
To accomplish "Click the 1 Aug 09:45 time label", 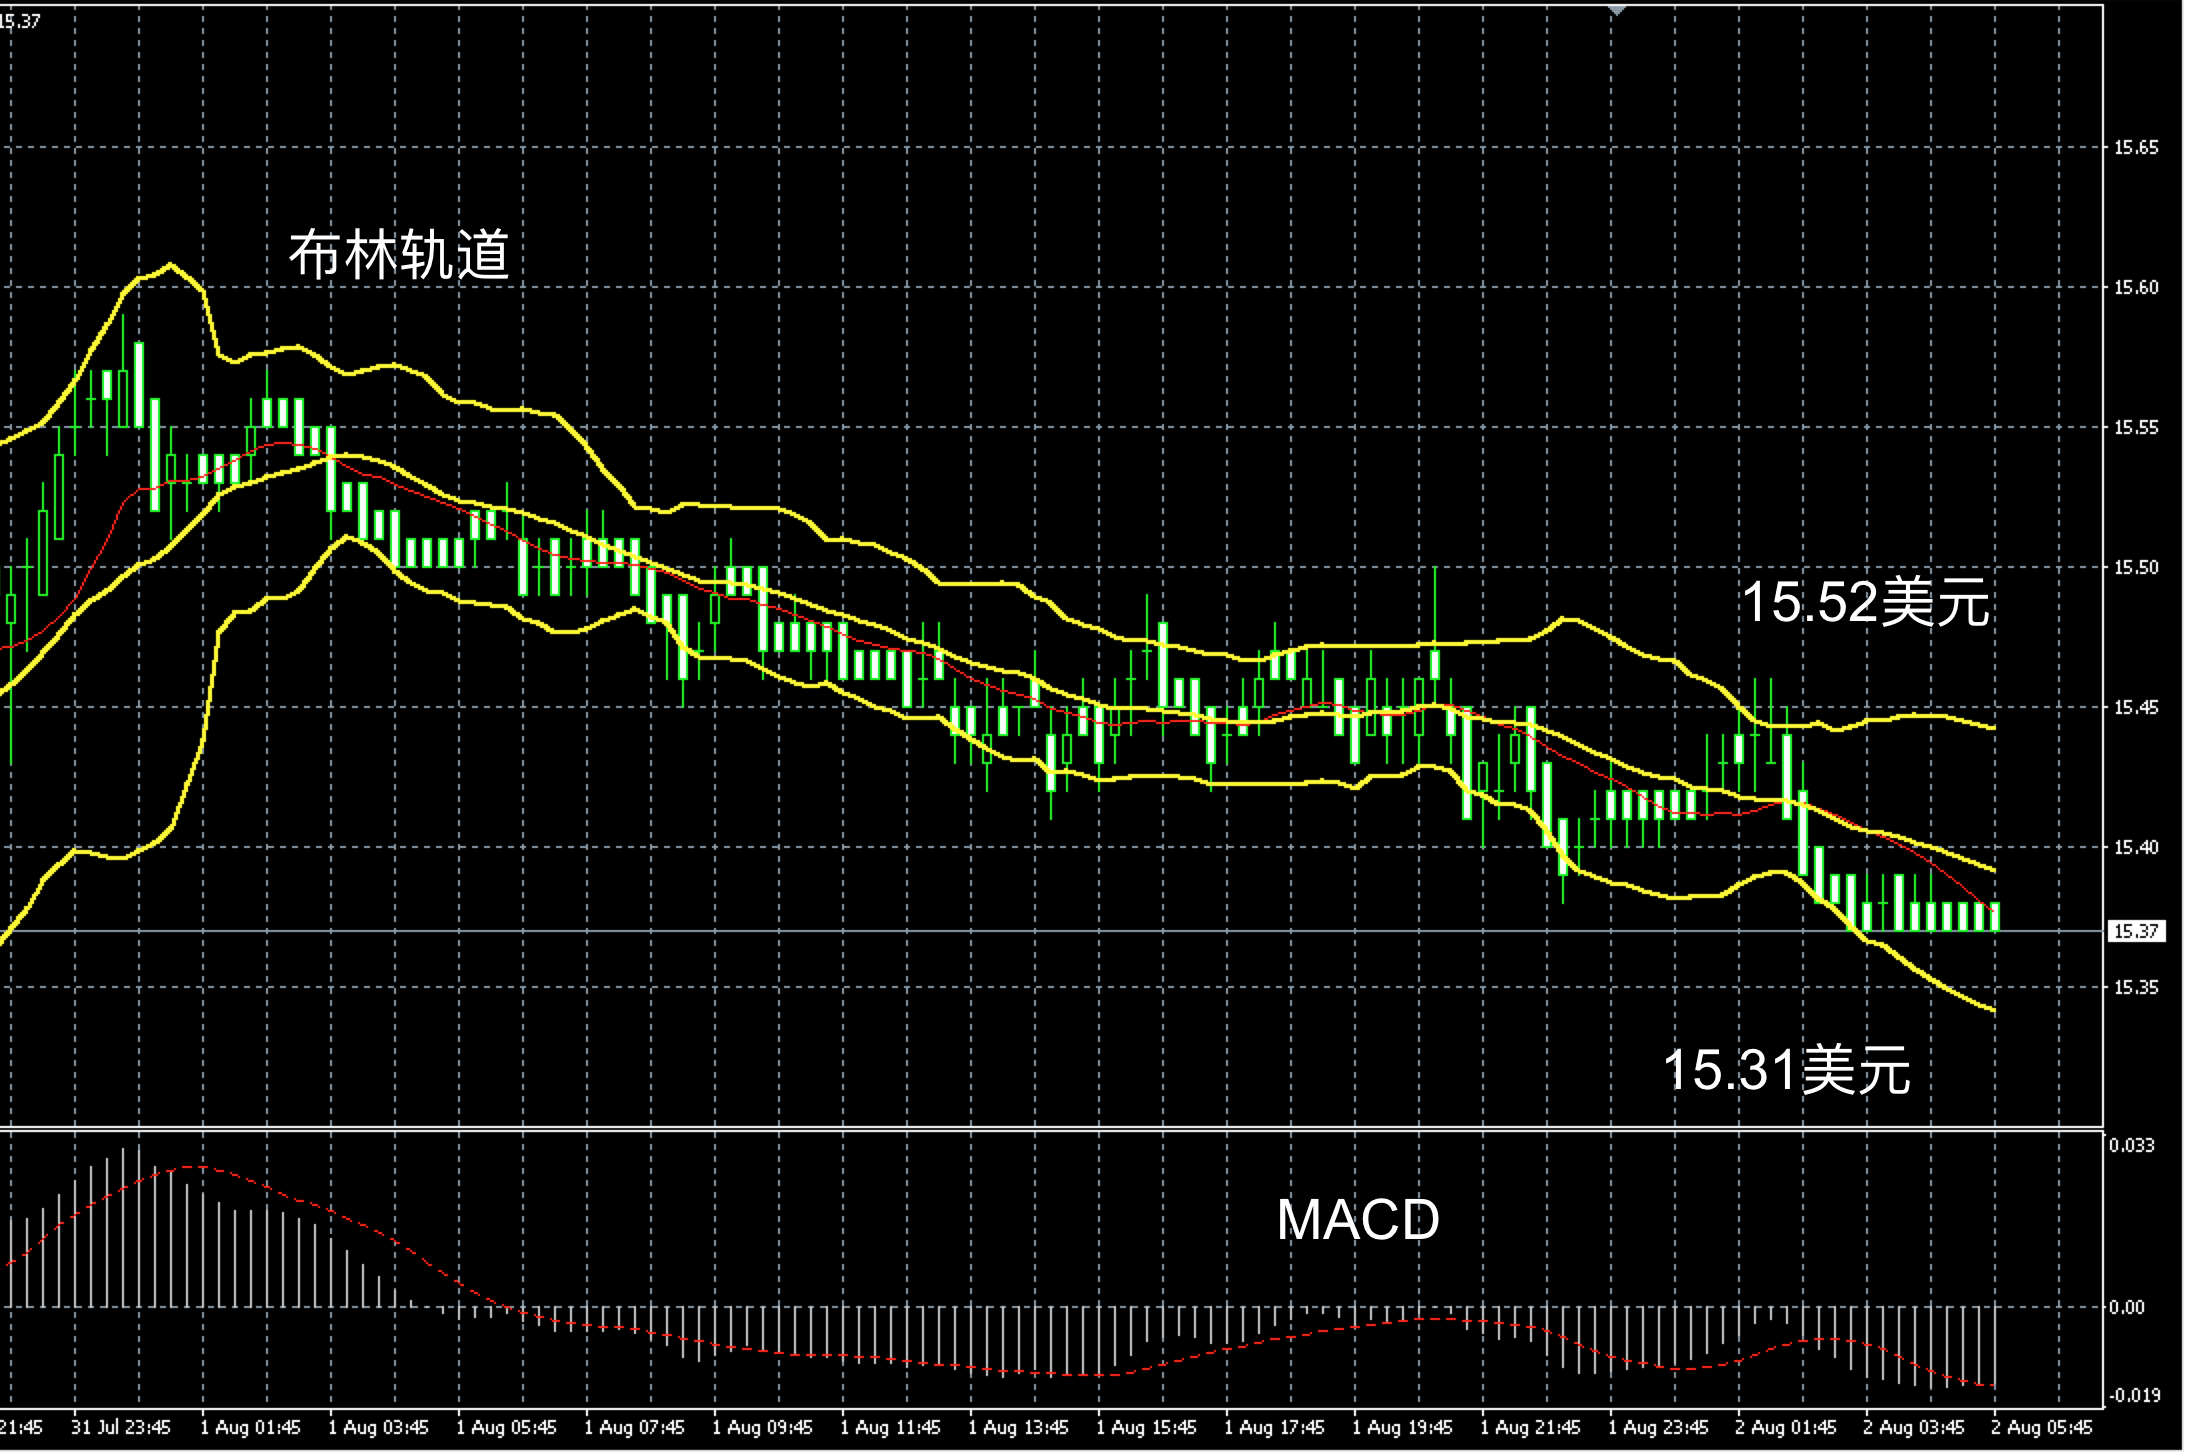I will click(762, 1427).
